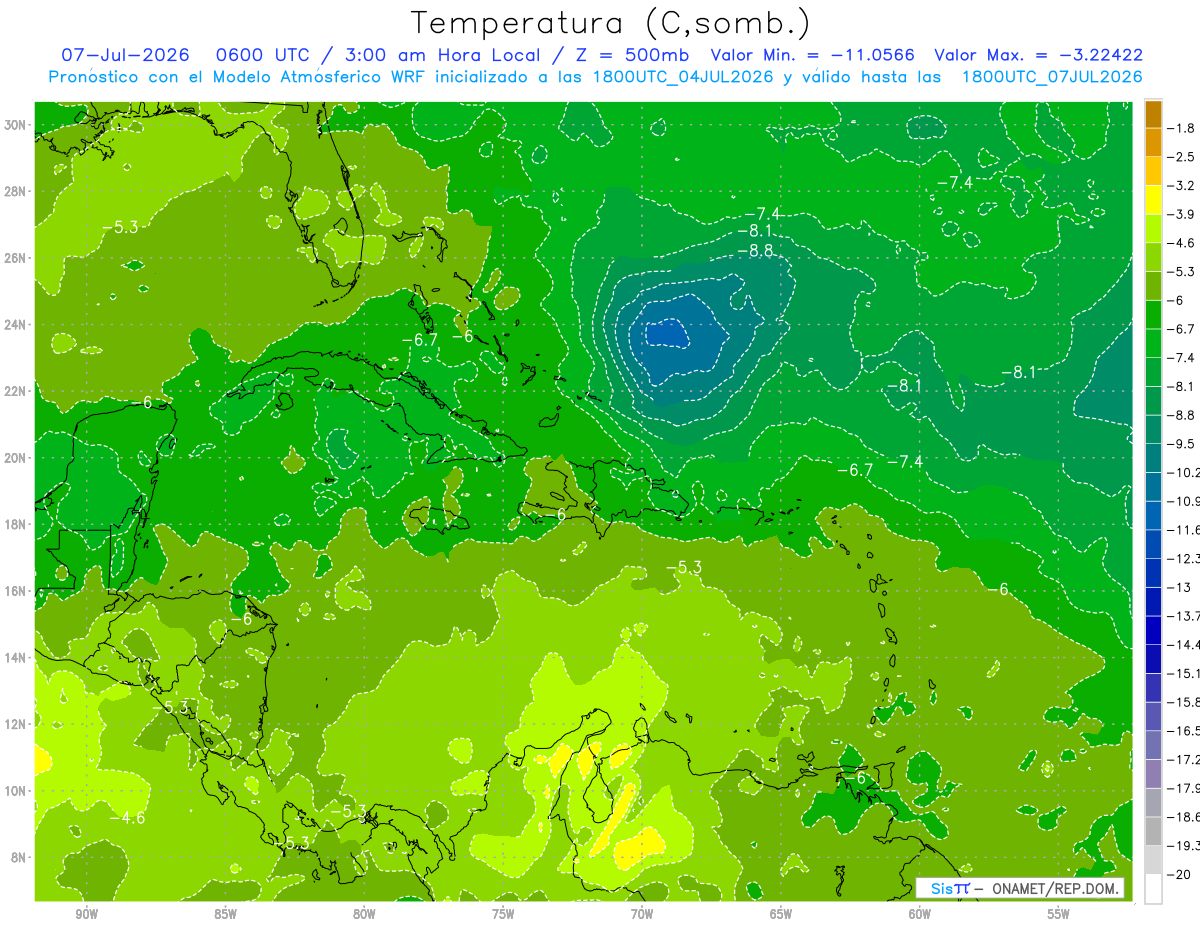Click the white bottom swatch below -20

(x=1153, y=889)
